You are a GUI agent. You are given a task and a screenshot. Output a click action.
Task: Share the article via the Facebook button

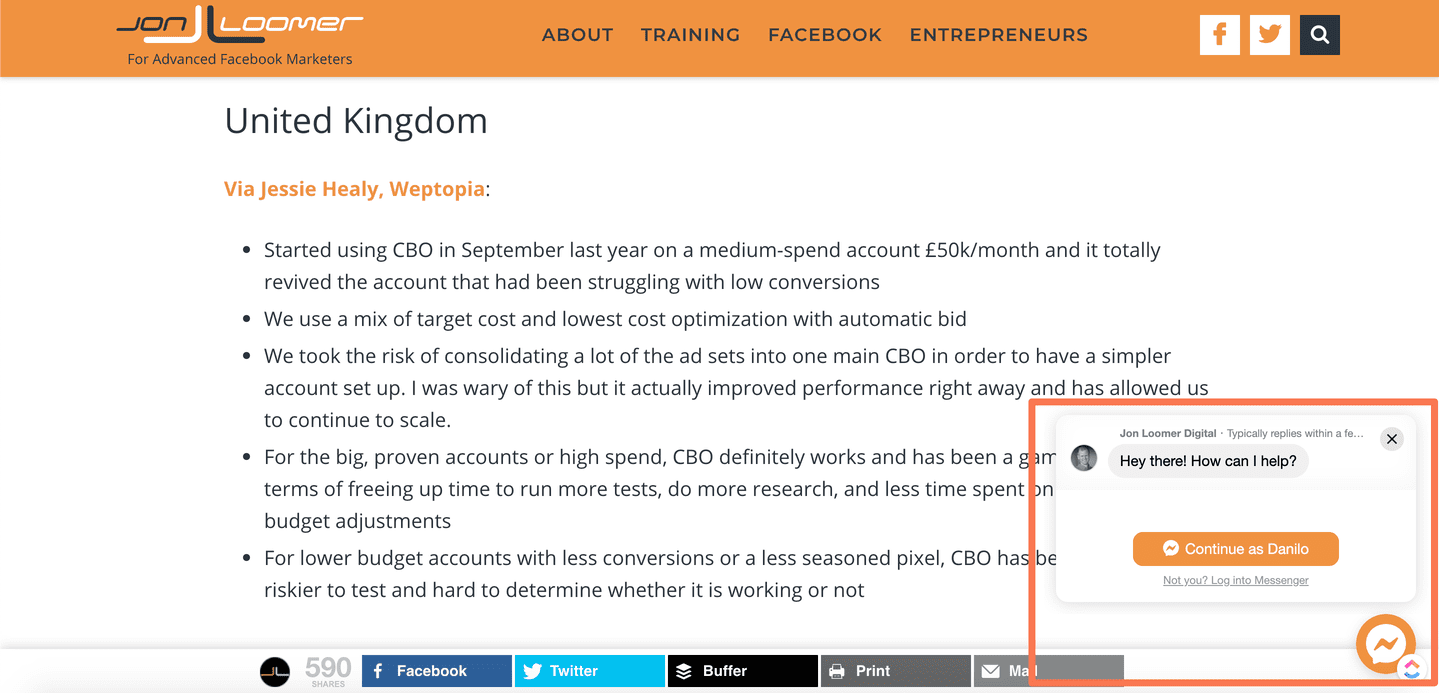tap(437, 671)
